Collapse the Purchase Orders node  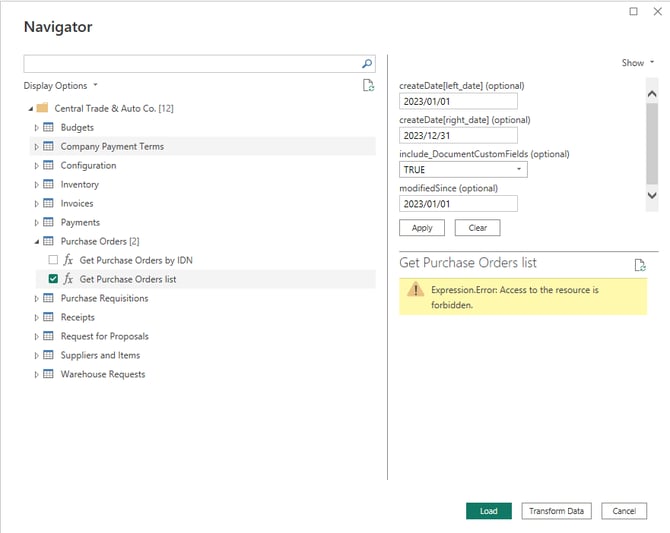(37, 242)
